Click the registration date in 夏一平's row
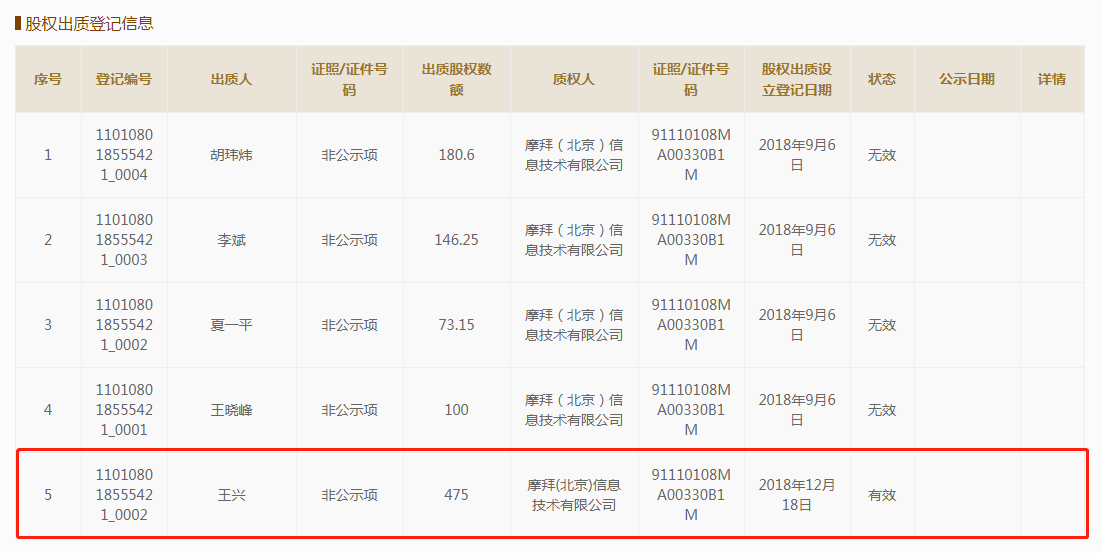The width and height of the screenshot is (1102, 553). 796,325
